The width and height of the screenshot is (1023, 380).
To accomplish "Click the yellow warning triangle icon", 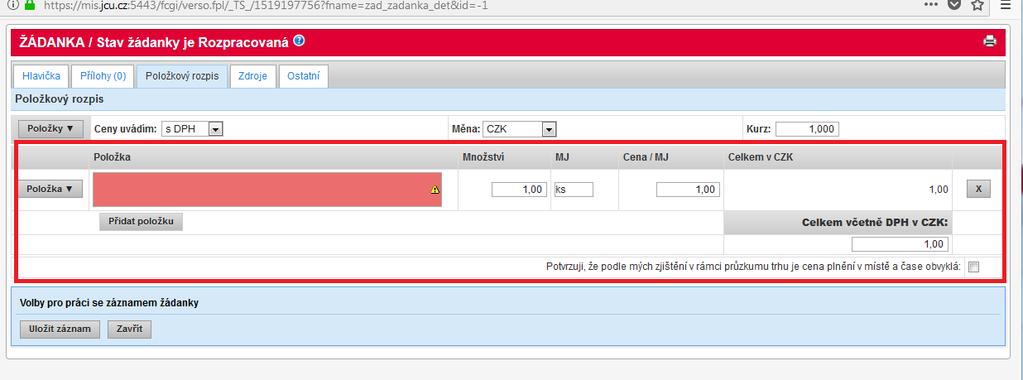I will pos(435,190).
